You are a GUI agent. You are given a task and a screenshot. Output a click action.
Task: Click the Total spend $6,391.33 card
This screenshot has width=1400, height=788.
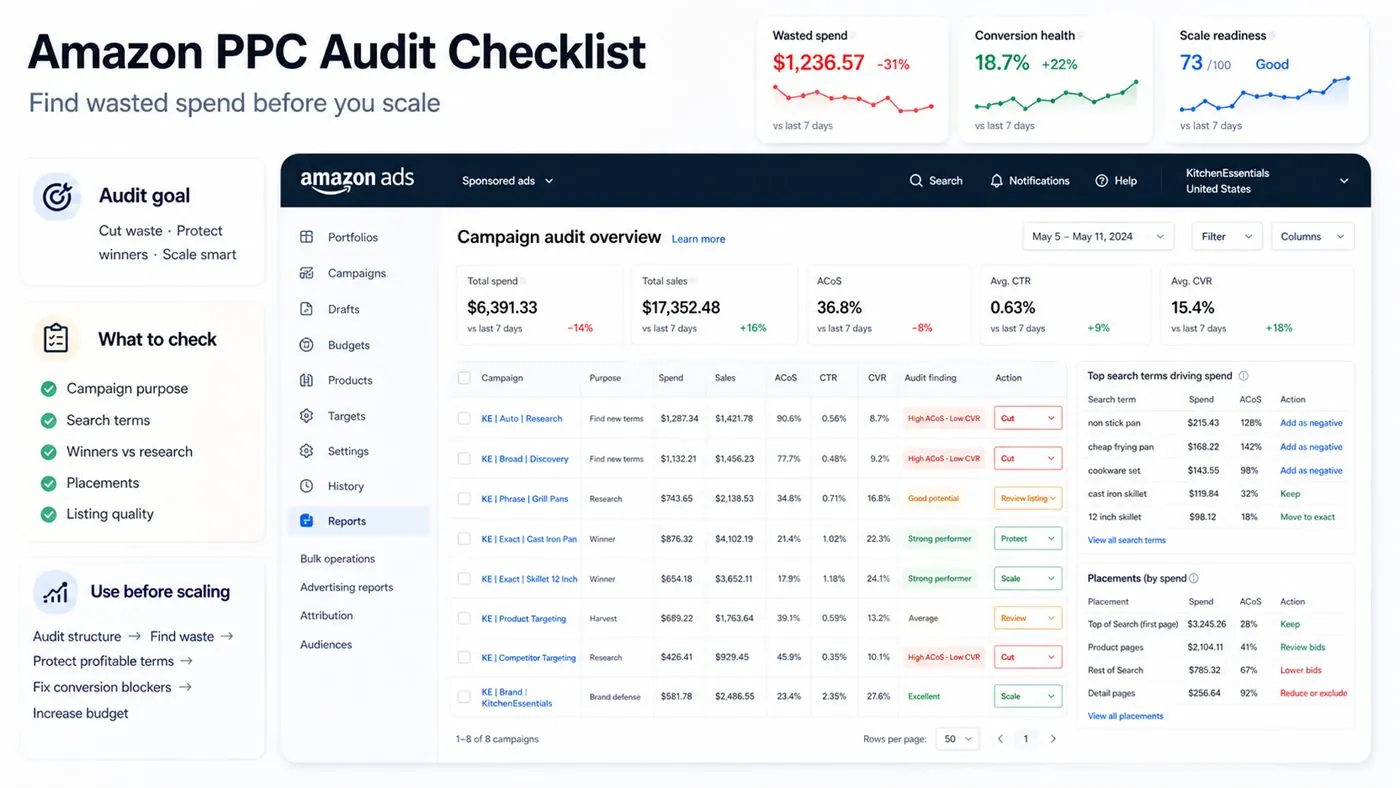tap(539, 305)
